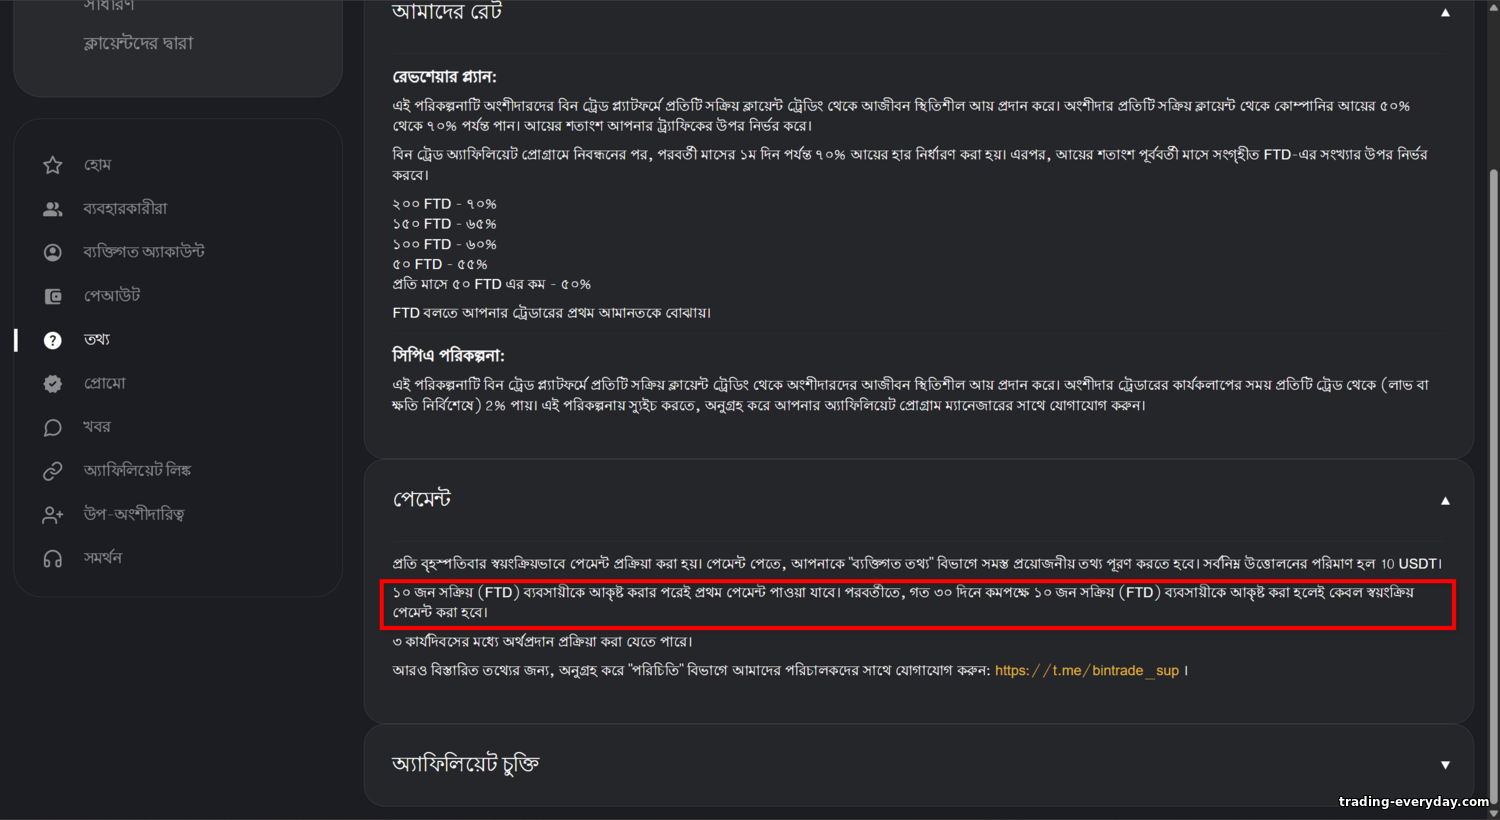
Task: Open the headphones support icon
Action: point(53,558)
